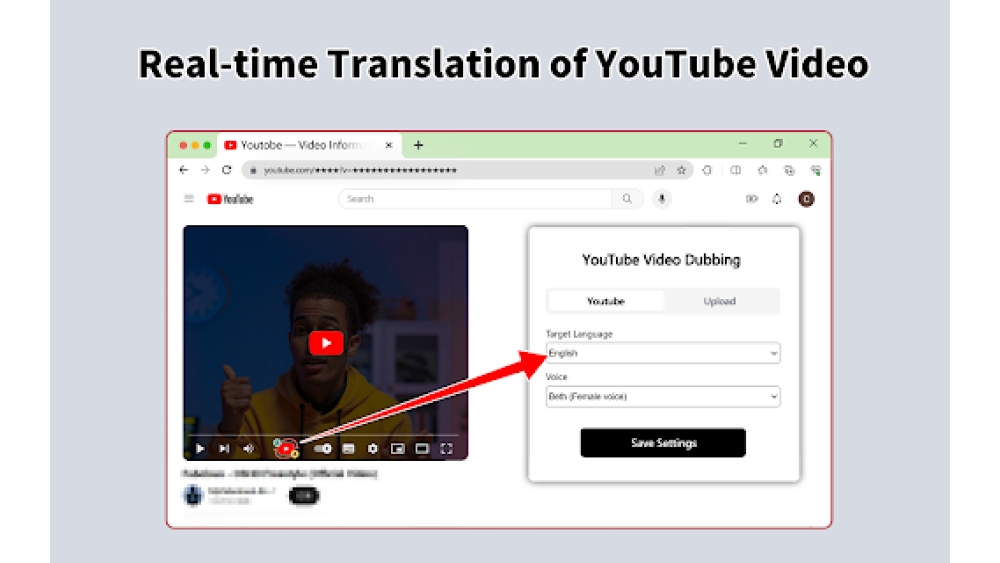The image size is (1000, 563).
Task: Close the Youtobe Video Information tab
Action: click(388, 145)
